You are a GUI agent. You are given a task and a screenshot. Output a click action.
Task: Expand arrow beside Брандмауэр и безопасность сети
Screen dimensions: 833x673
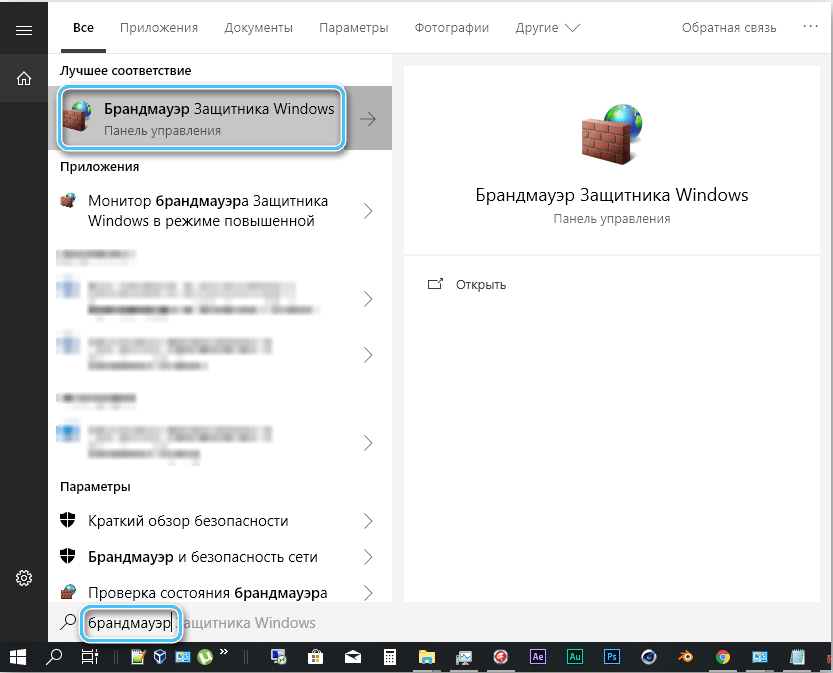click(368, 556)
